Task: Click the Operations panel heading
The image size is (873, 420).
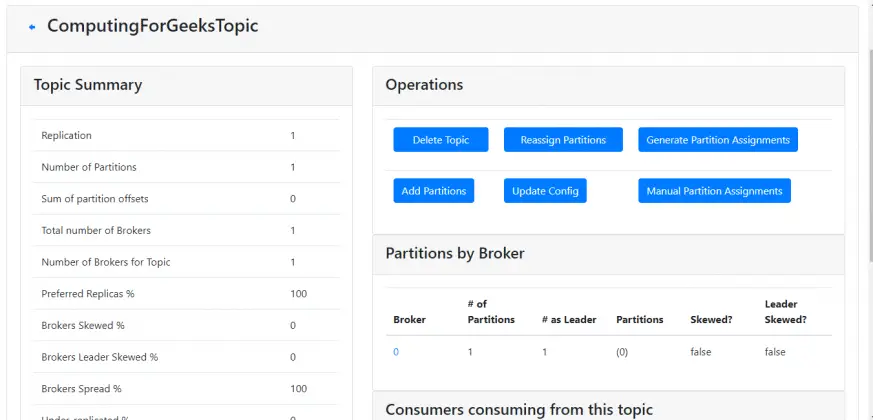Action: tap(424, 85)
